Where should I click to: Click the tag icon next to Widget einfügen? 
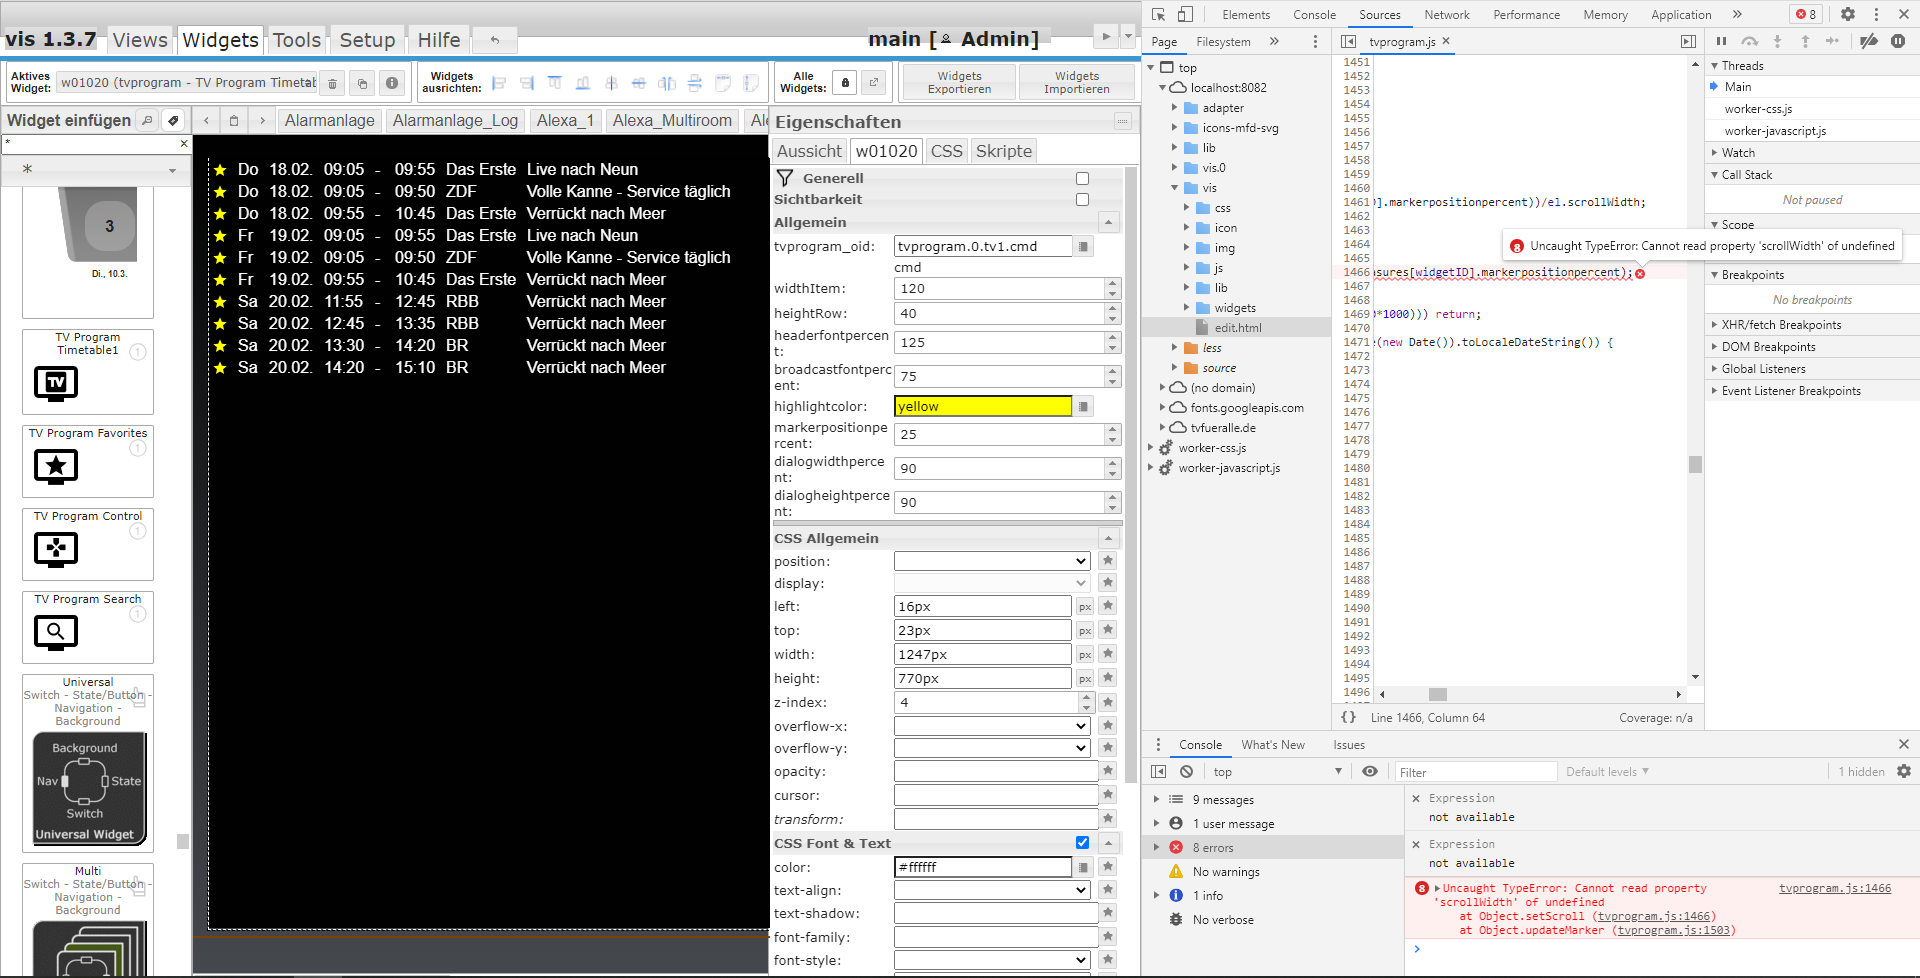click(x=173, y=120)
